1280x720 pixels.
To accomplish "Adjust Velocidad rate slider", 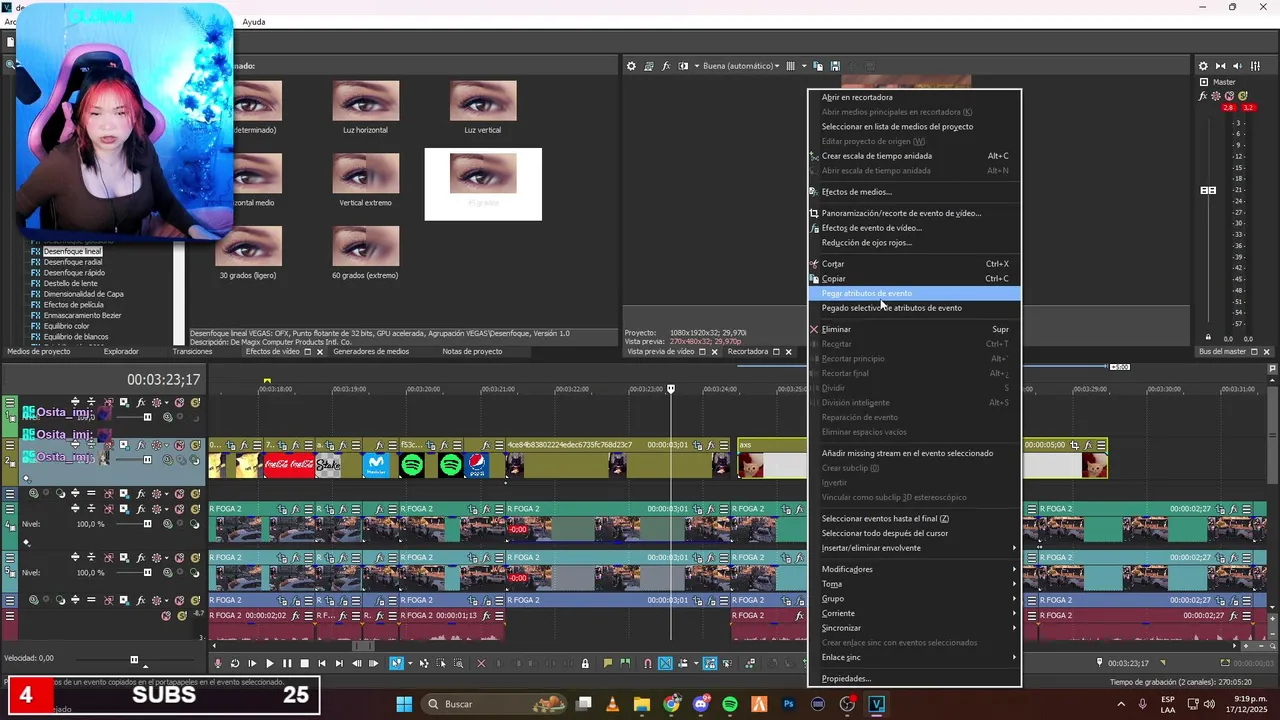I will point(134,659).
